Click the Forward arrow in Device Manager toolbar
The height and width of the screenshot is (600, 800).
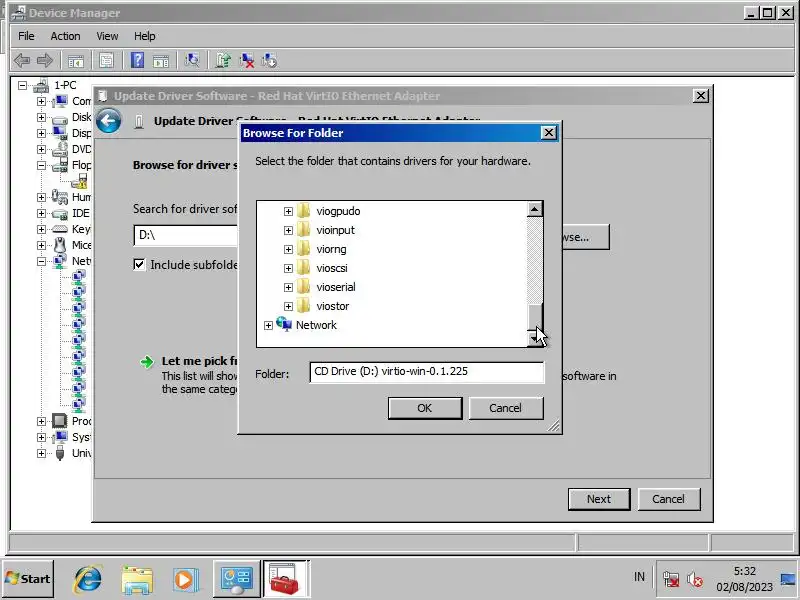pyautogui.click(x=45, y=60)
